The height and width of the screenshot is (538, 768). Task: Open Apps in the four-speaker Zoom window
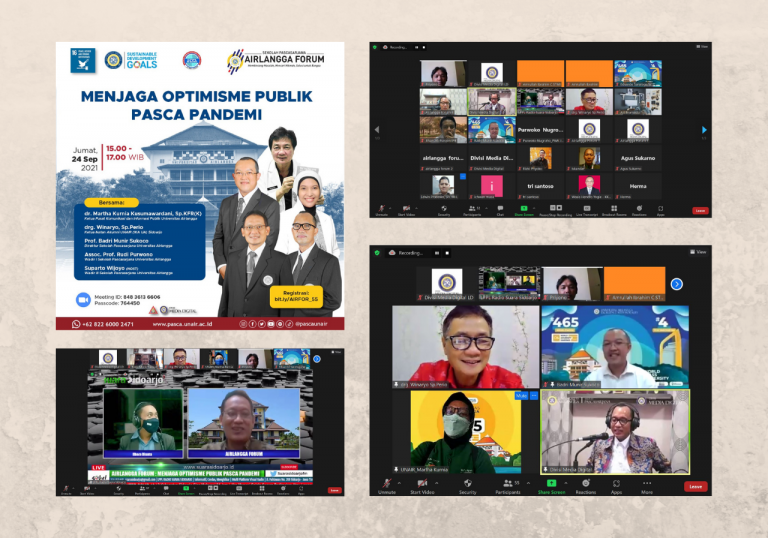pyautogui.click(x=616, y=486)
